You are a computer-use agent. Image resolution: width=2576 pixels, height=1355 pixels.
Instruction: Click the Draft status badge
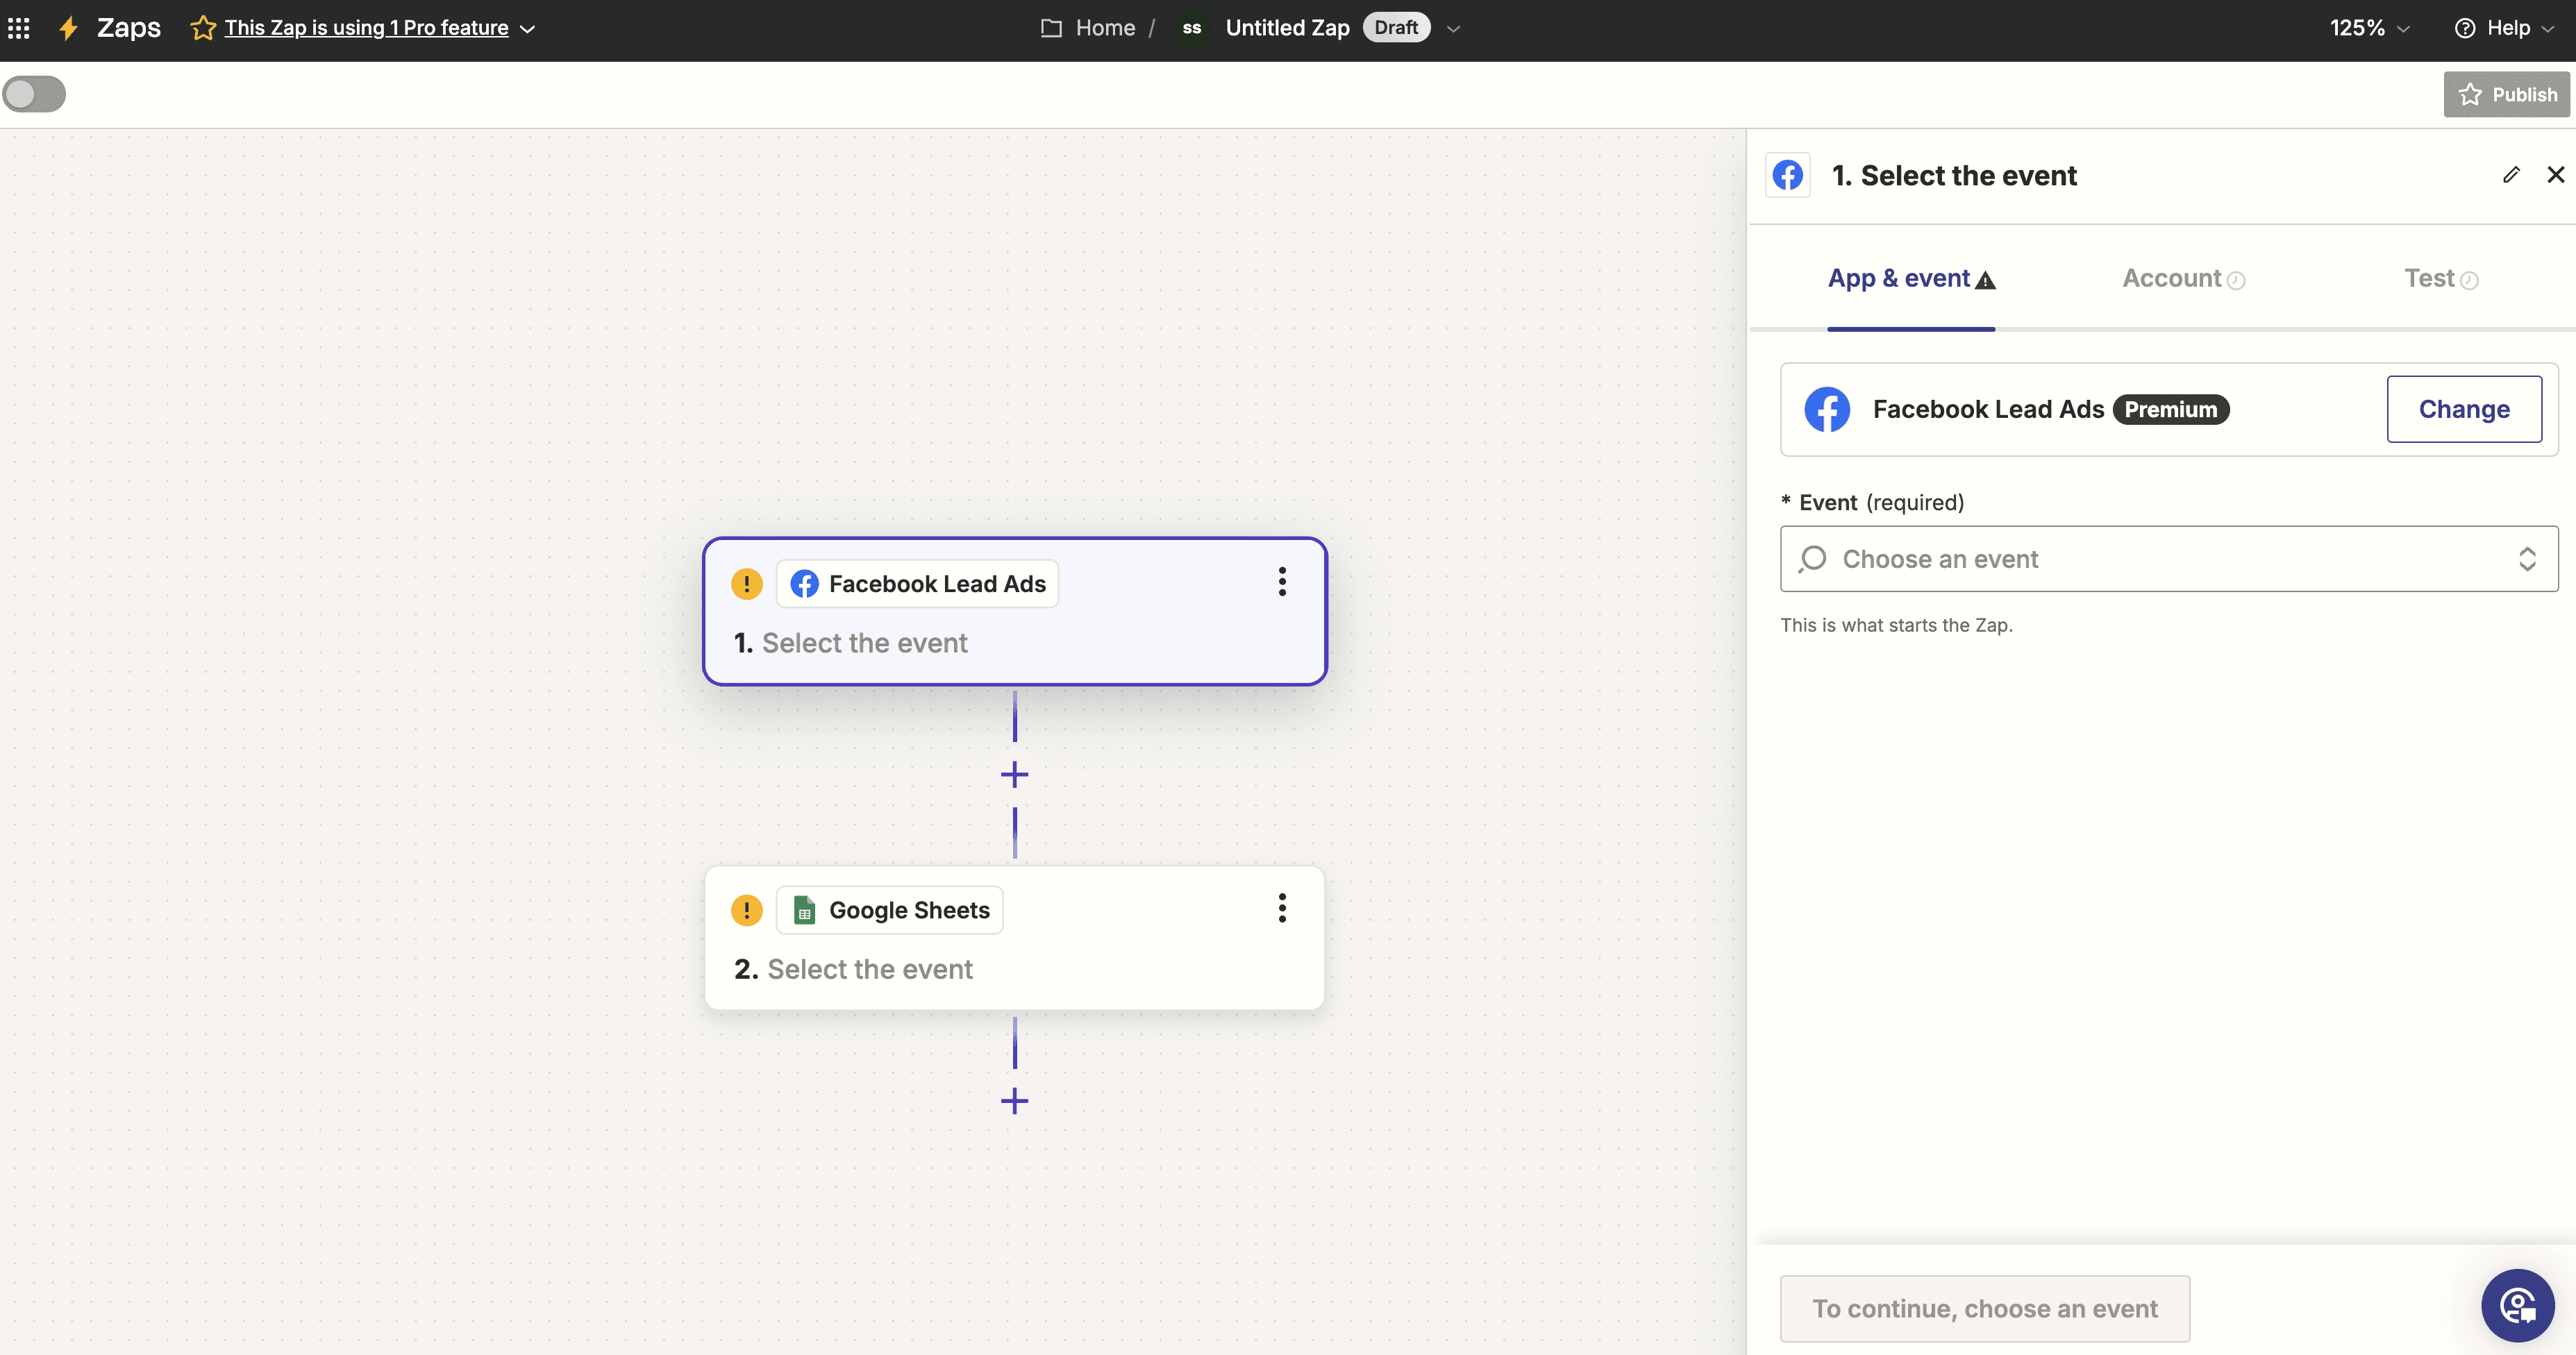coord(1396,28)
